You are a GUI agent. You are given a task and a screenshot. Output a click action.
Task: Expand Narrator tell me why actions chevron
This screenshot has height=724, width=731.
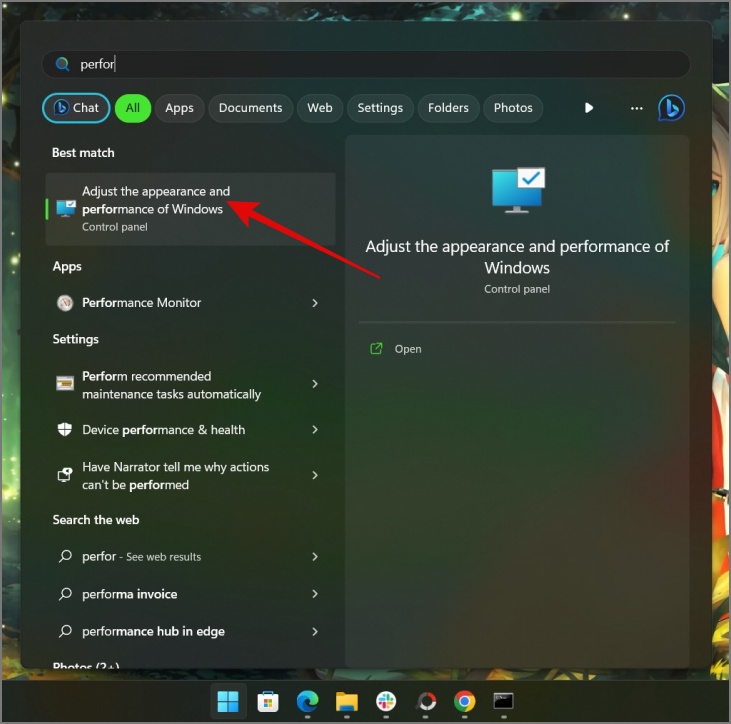(x=315, y=476)
